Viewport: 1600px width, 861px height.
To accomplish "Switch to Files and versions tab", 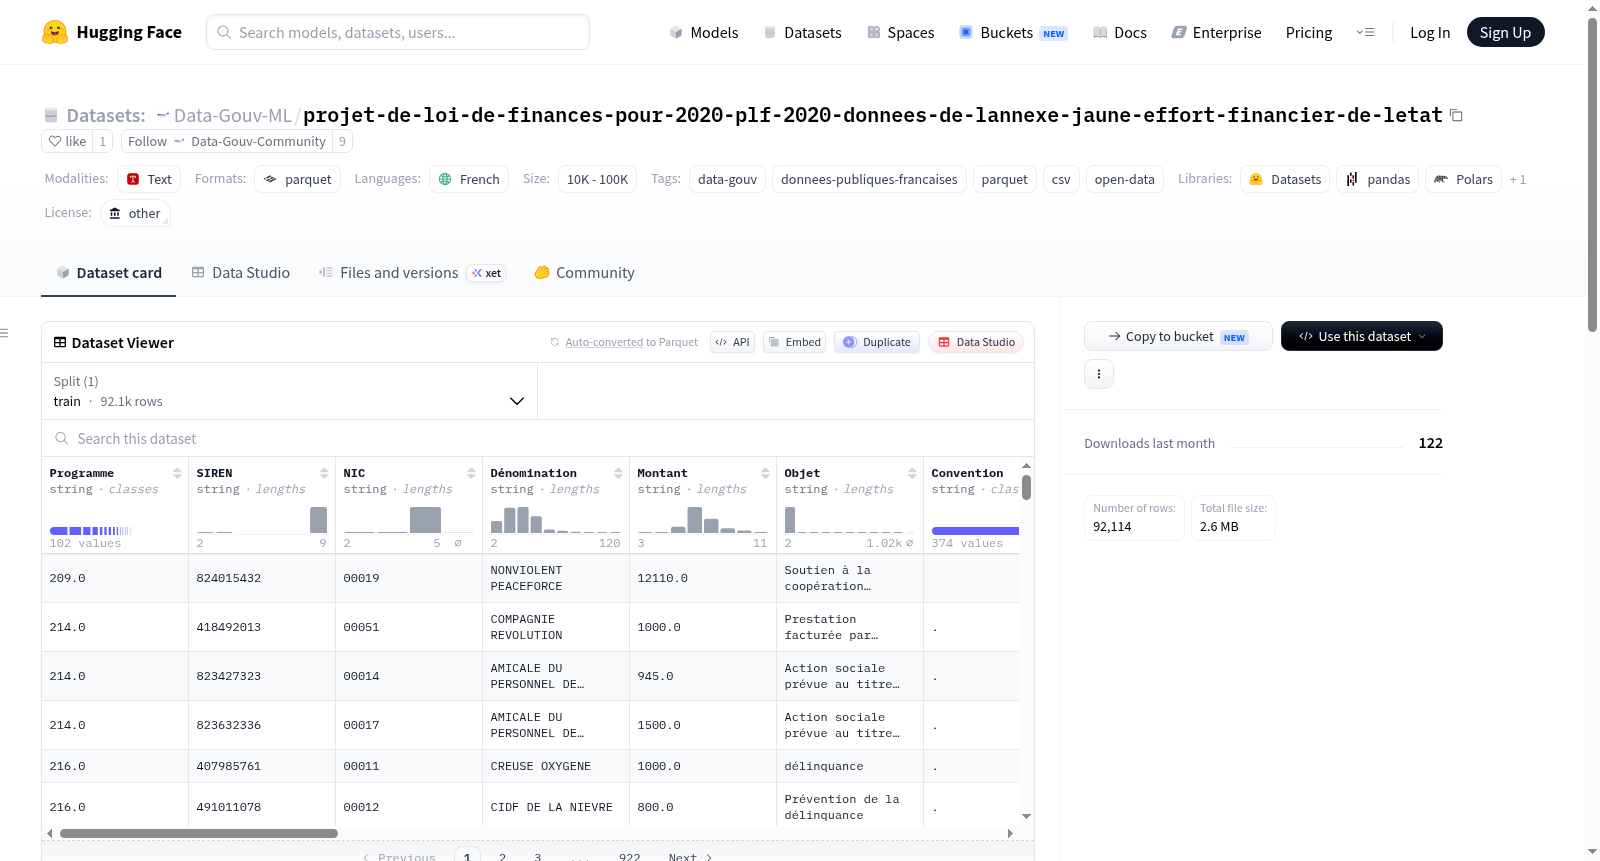I will (411, 272).
